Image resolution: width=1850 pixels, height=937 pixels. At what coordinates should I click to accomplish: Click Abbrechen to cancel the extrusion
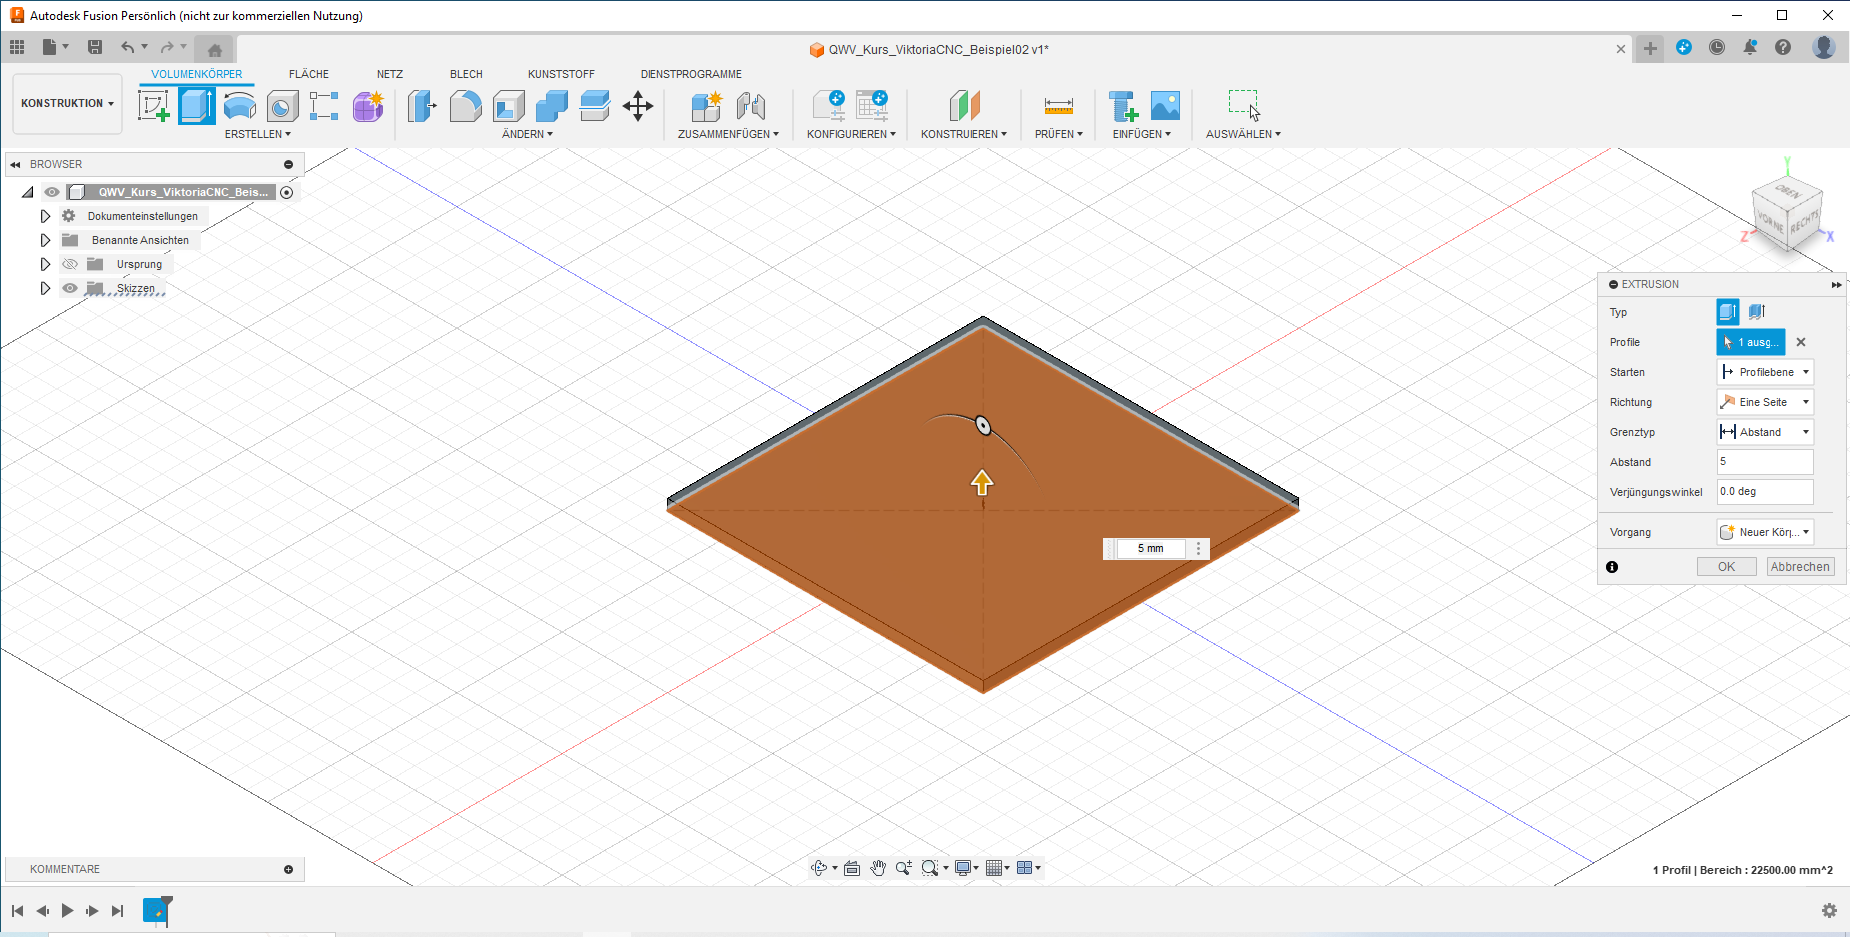click(x=1800, y=567)
